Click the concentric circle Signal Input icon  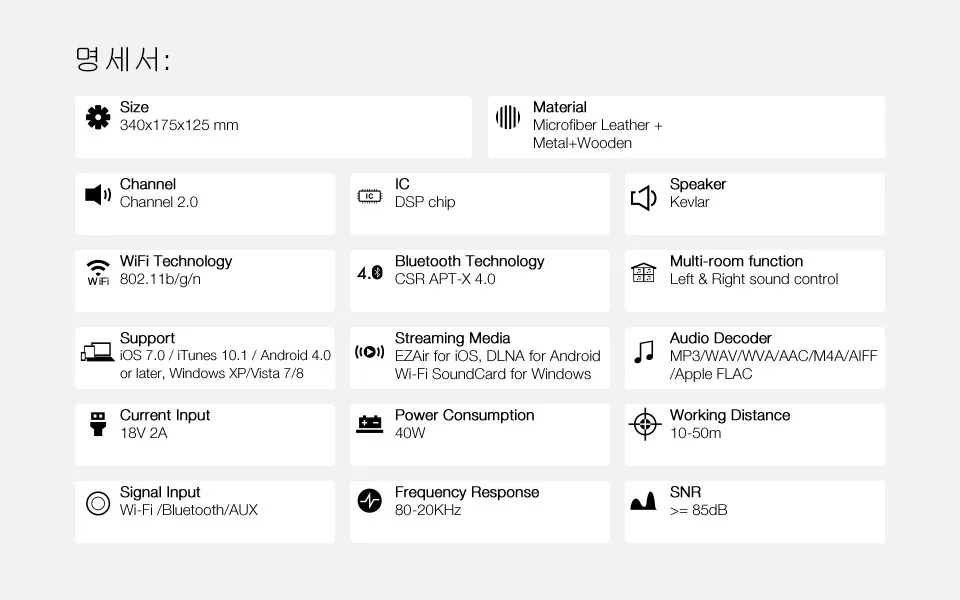(98, 503)
